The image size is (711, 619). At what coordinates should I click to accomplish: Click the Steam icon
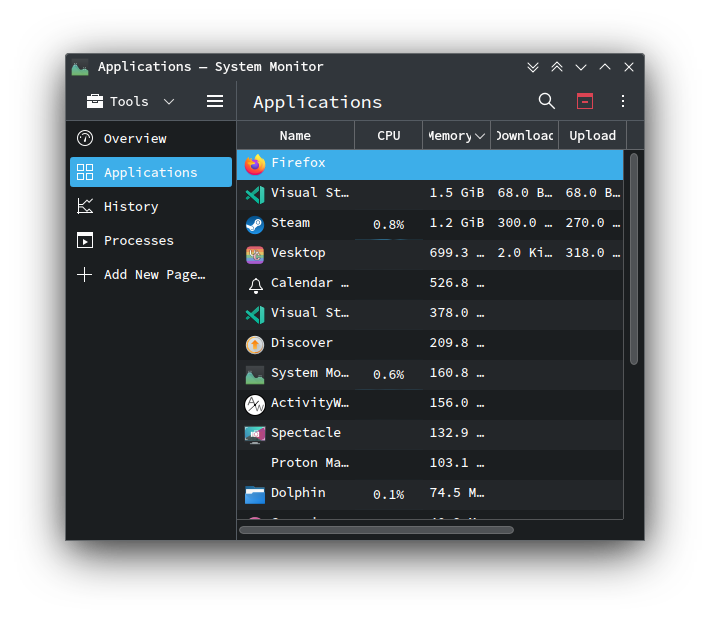[255, 225]
